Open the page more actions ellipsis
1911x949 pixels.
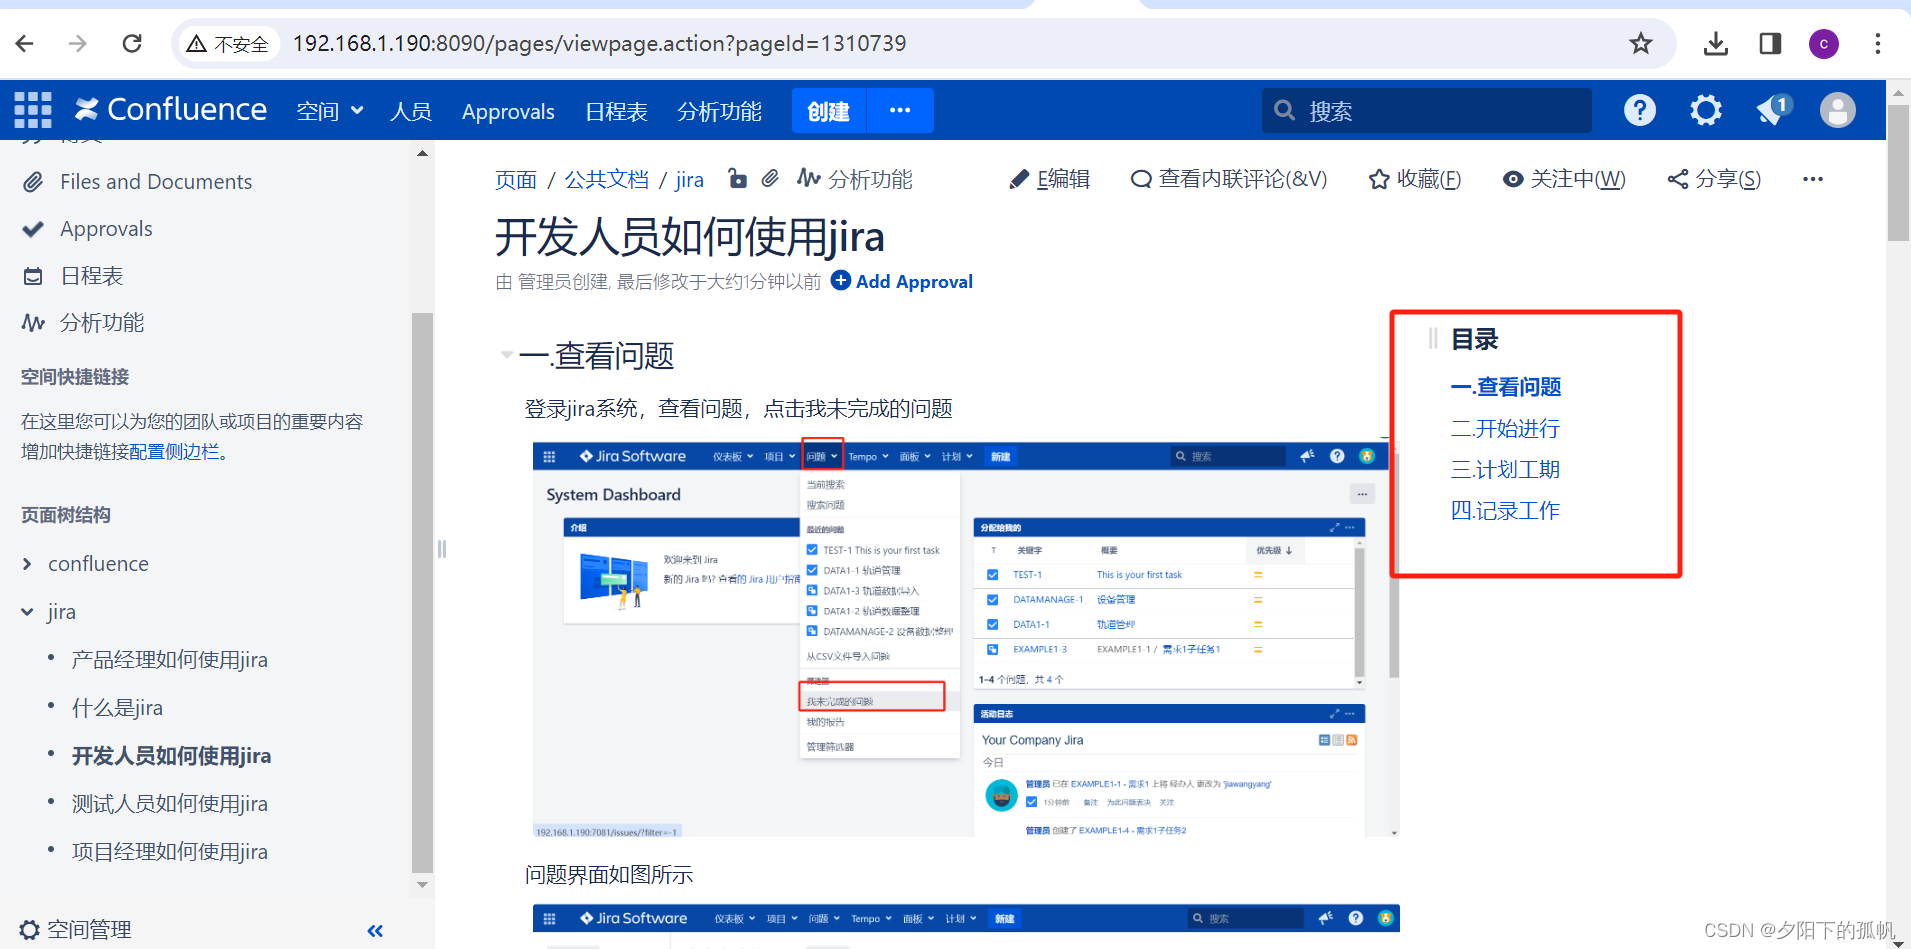(1813, 179)
